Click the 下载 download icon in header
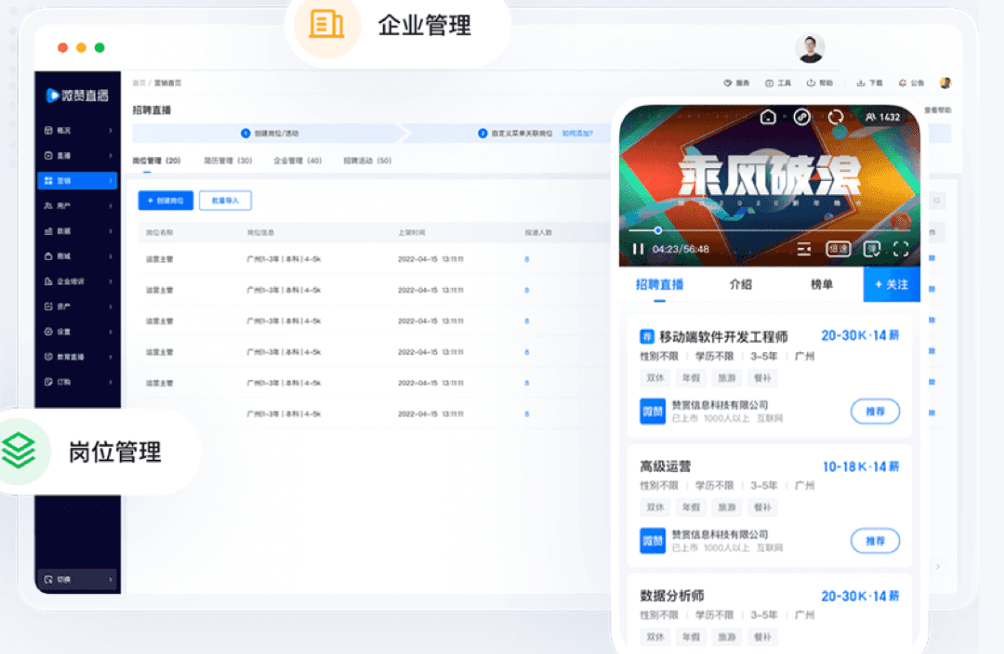Viewport: 1004px width, 654px height. pos(870,83)
